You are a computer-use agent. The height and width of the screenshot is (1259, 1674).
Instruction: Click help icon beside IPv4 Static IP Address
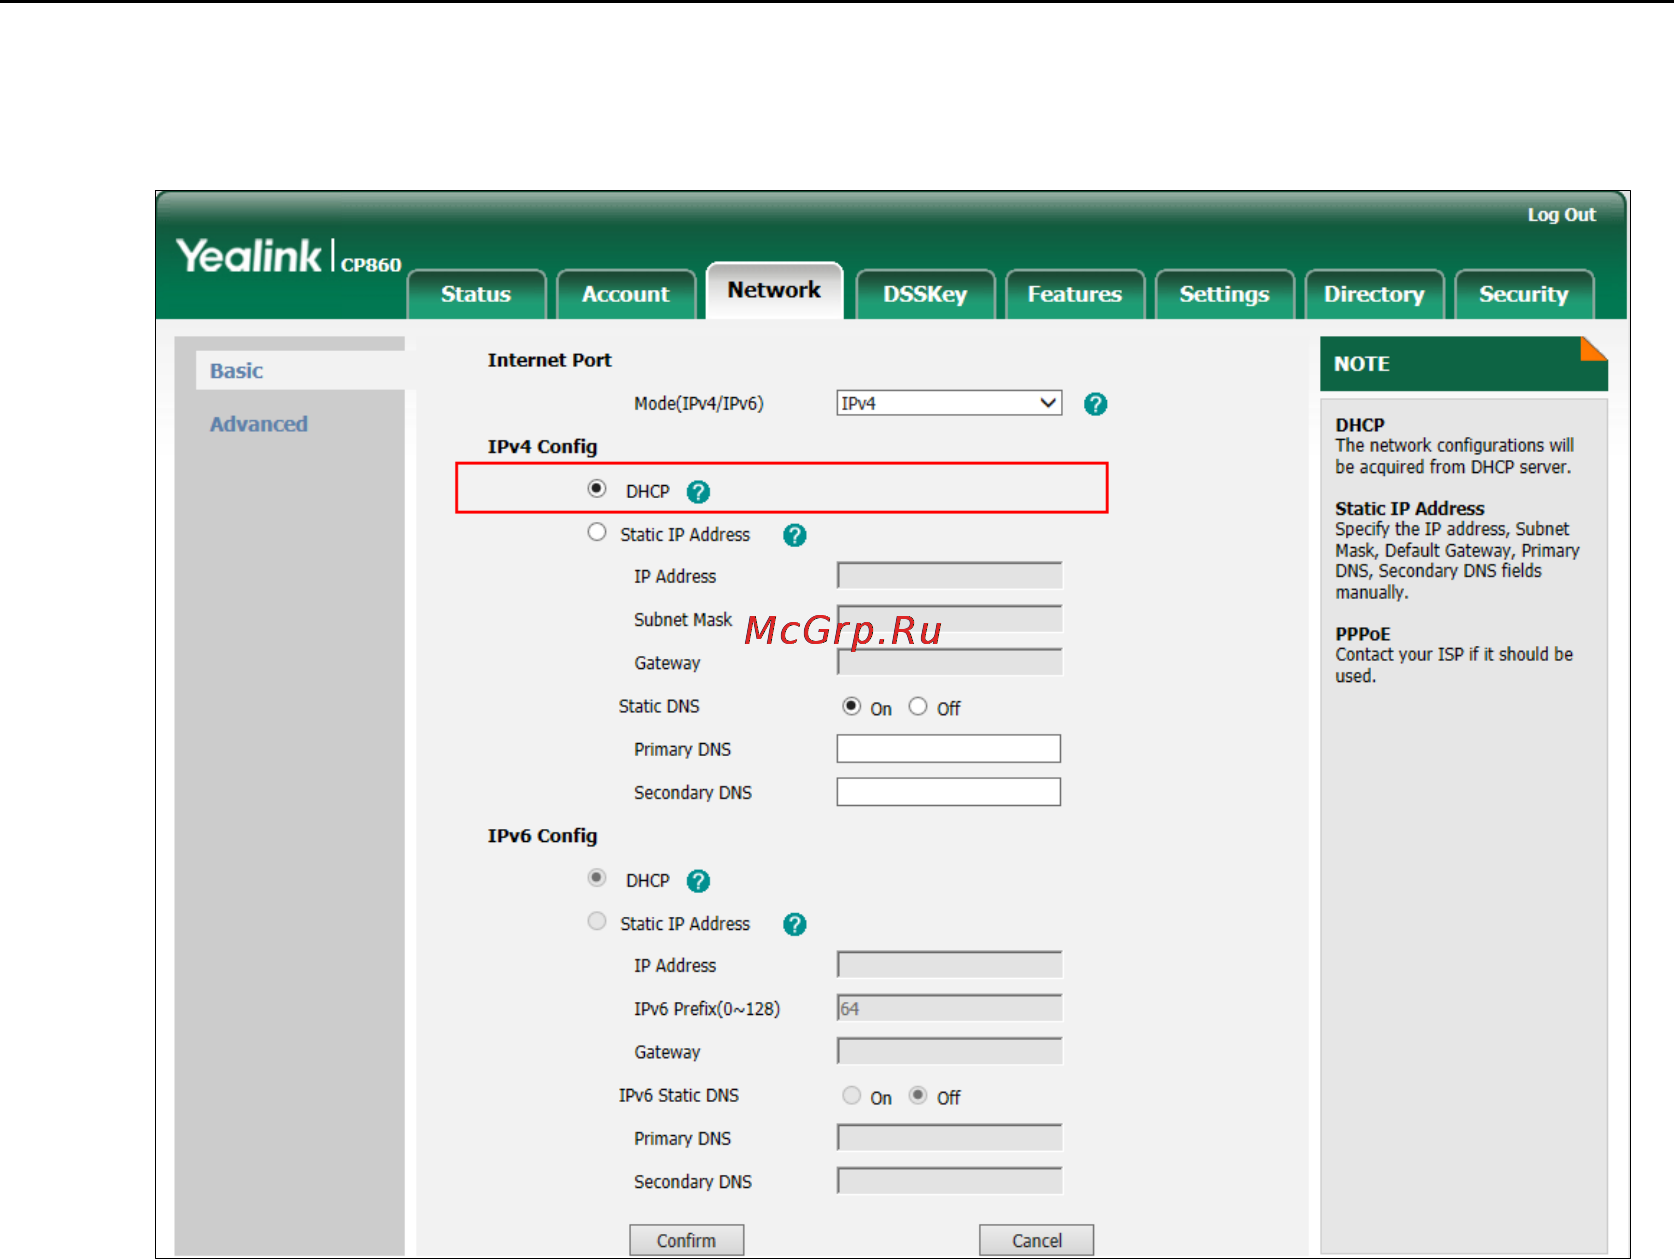click(795, 535)
